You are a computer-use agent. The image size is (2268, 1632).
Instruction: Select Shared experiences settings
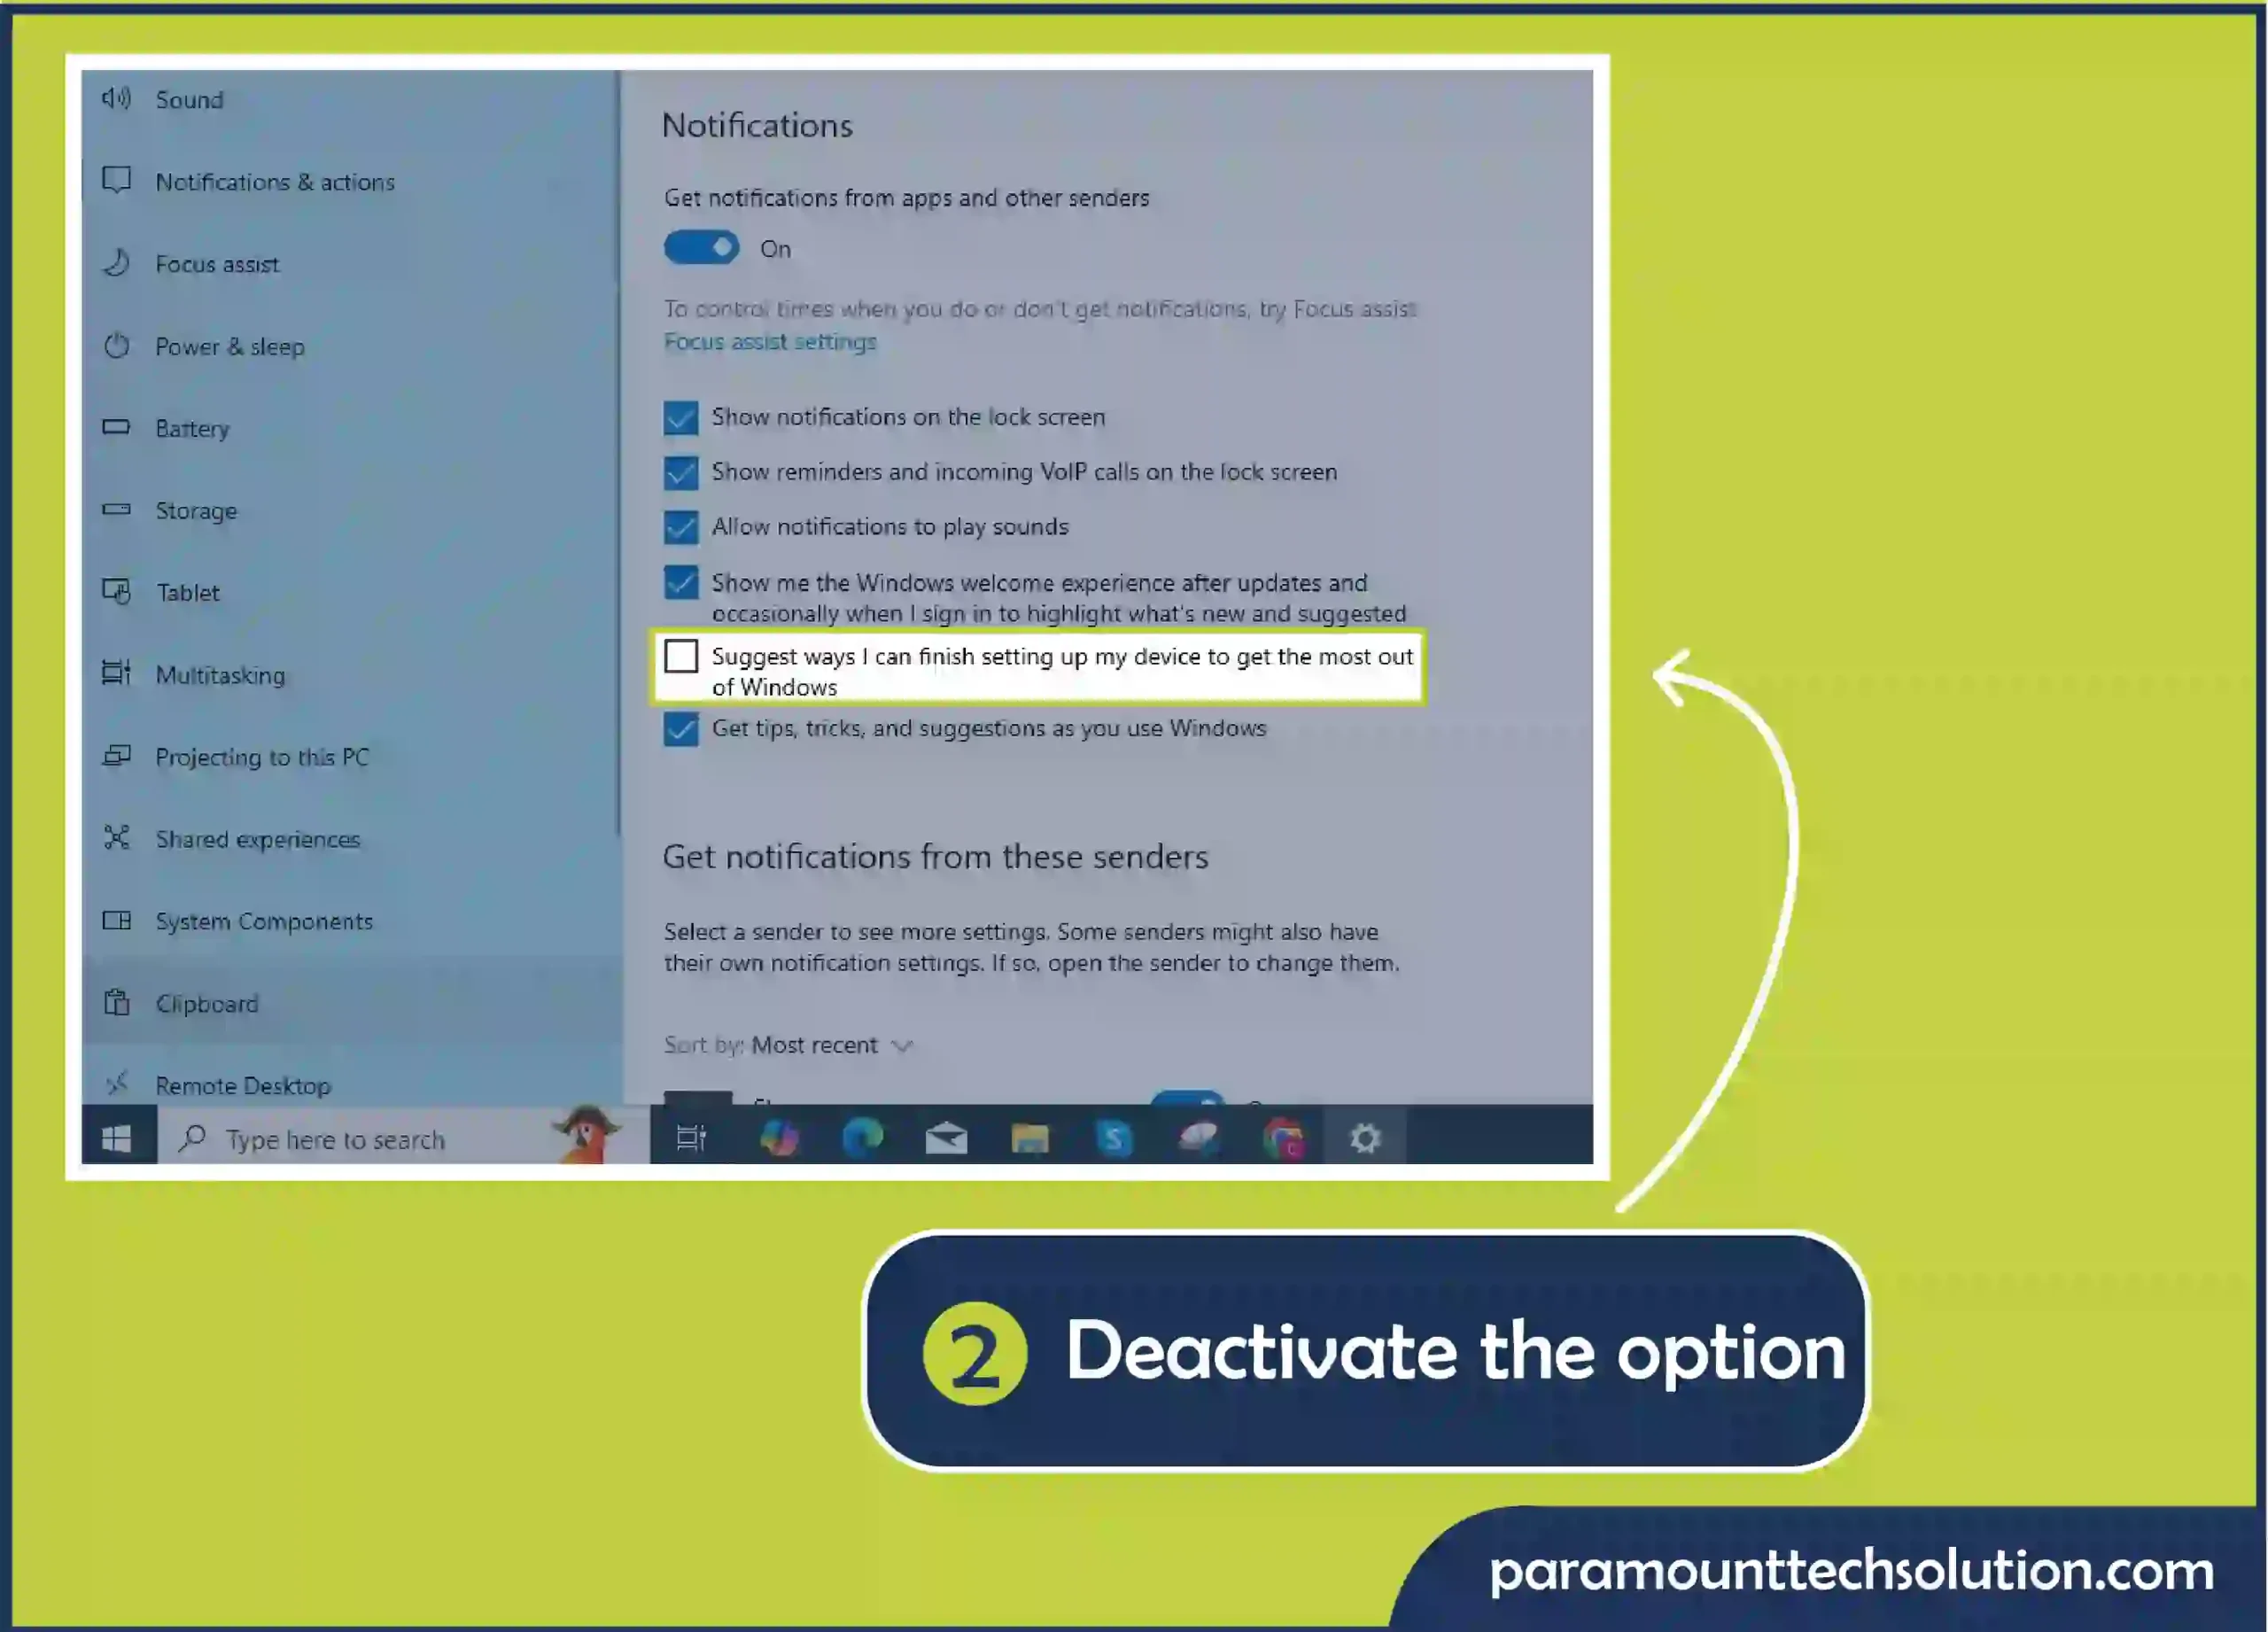(x=259, y=838)
